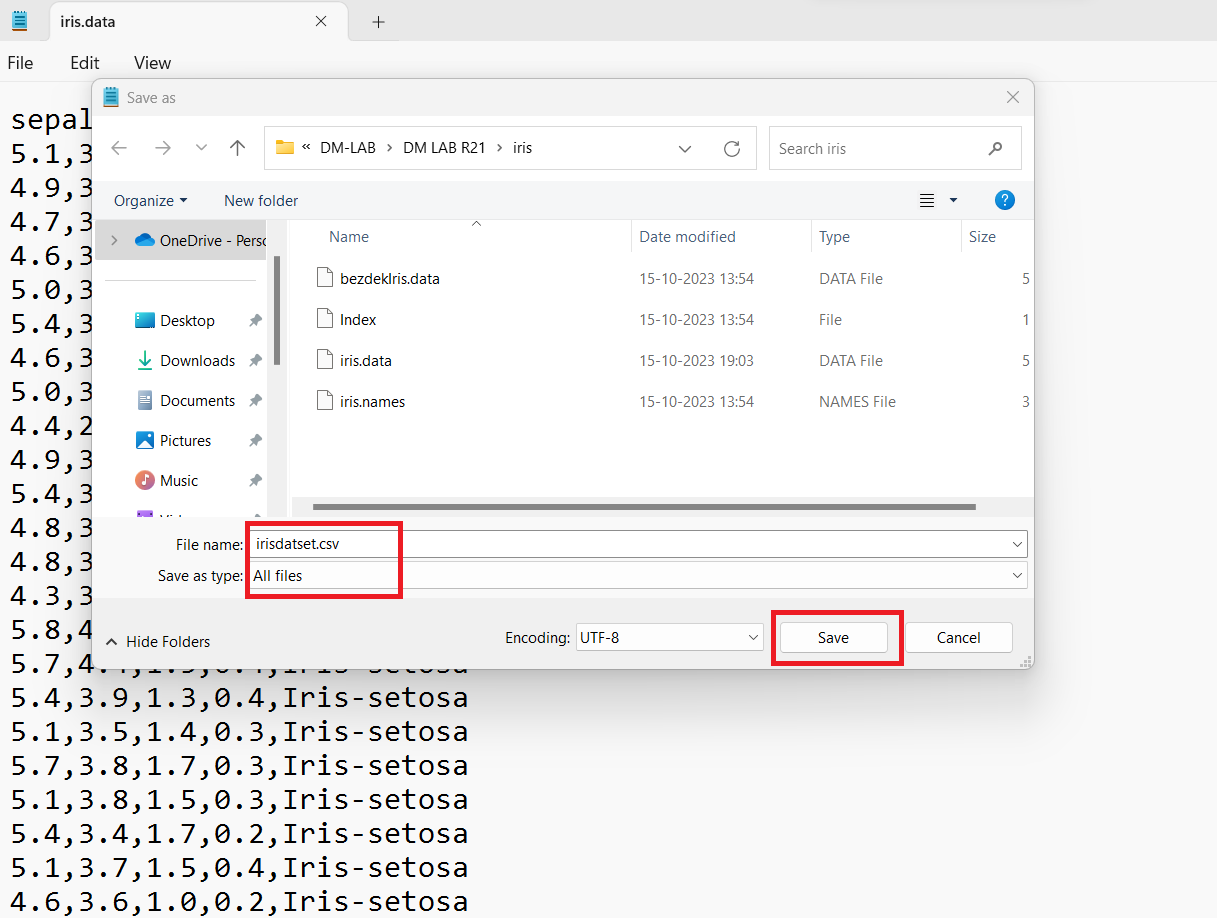Click the Notepad icon in Save as title

111,97
